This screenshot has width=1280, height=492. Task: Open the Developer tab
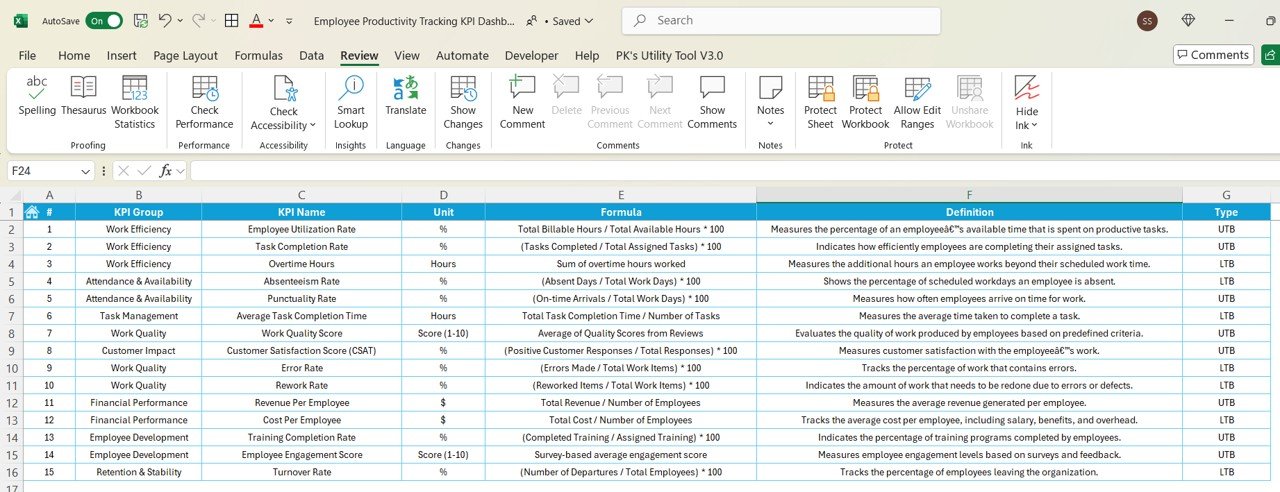(x=531, y=56)
